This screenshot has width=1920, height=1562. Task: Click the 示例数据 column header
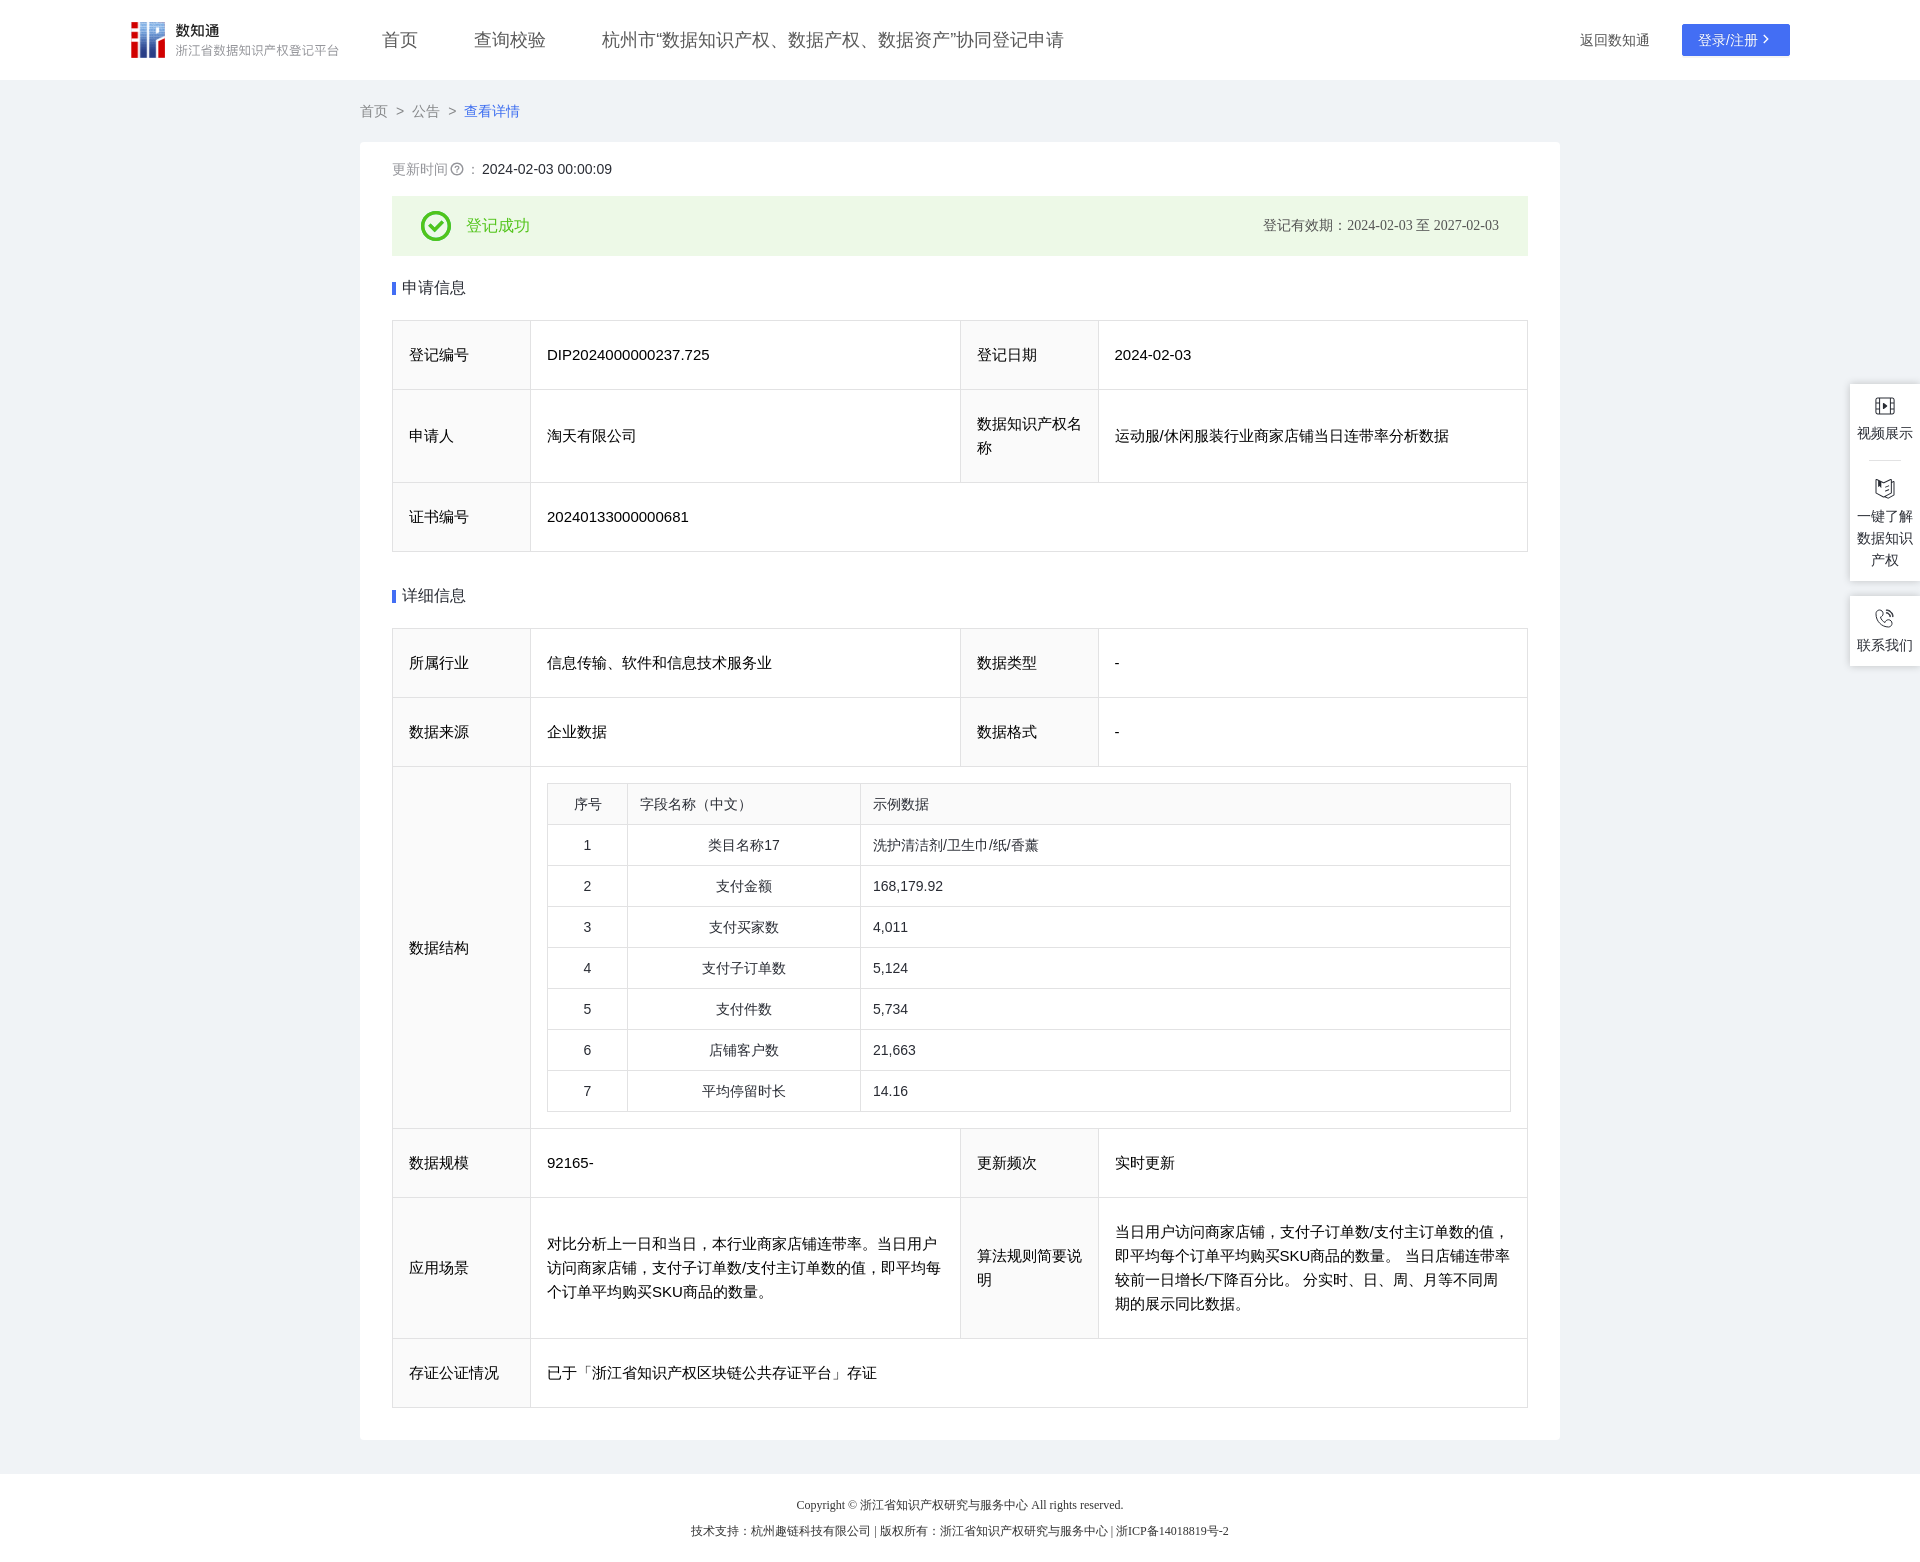[1185, 804]
